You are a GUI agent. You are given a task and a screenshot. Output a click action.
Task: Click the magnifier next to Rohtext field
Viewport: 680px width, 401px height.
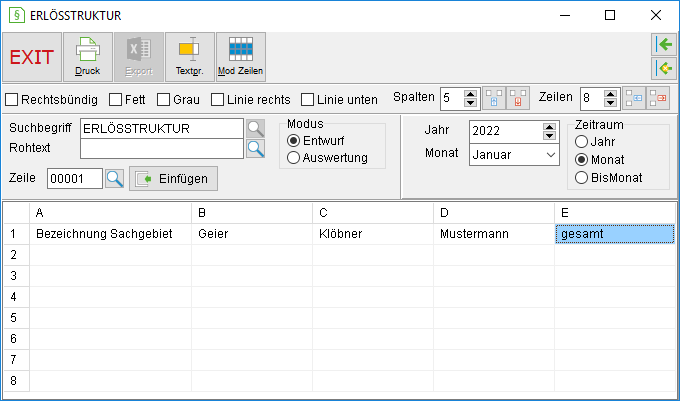(x=255, y=149)
